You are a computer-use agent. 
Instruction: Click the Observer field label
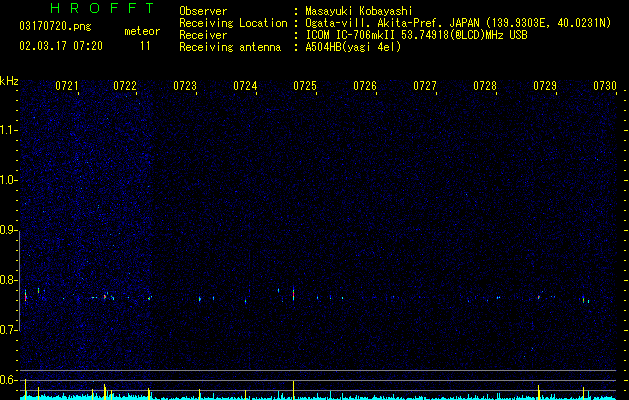tap(203, 11)
